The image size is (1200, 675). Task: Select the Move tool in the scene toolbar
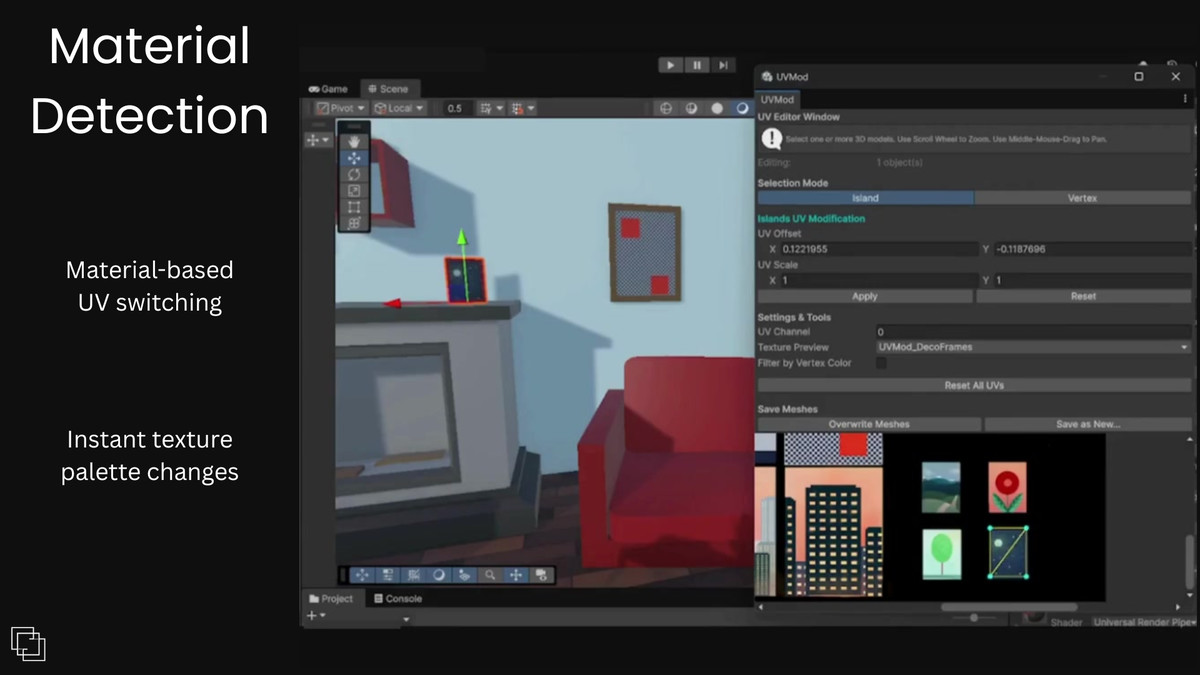(353, 158)
